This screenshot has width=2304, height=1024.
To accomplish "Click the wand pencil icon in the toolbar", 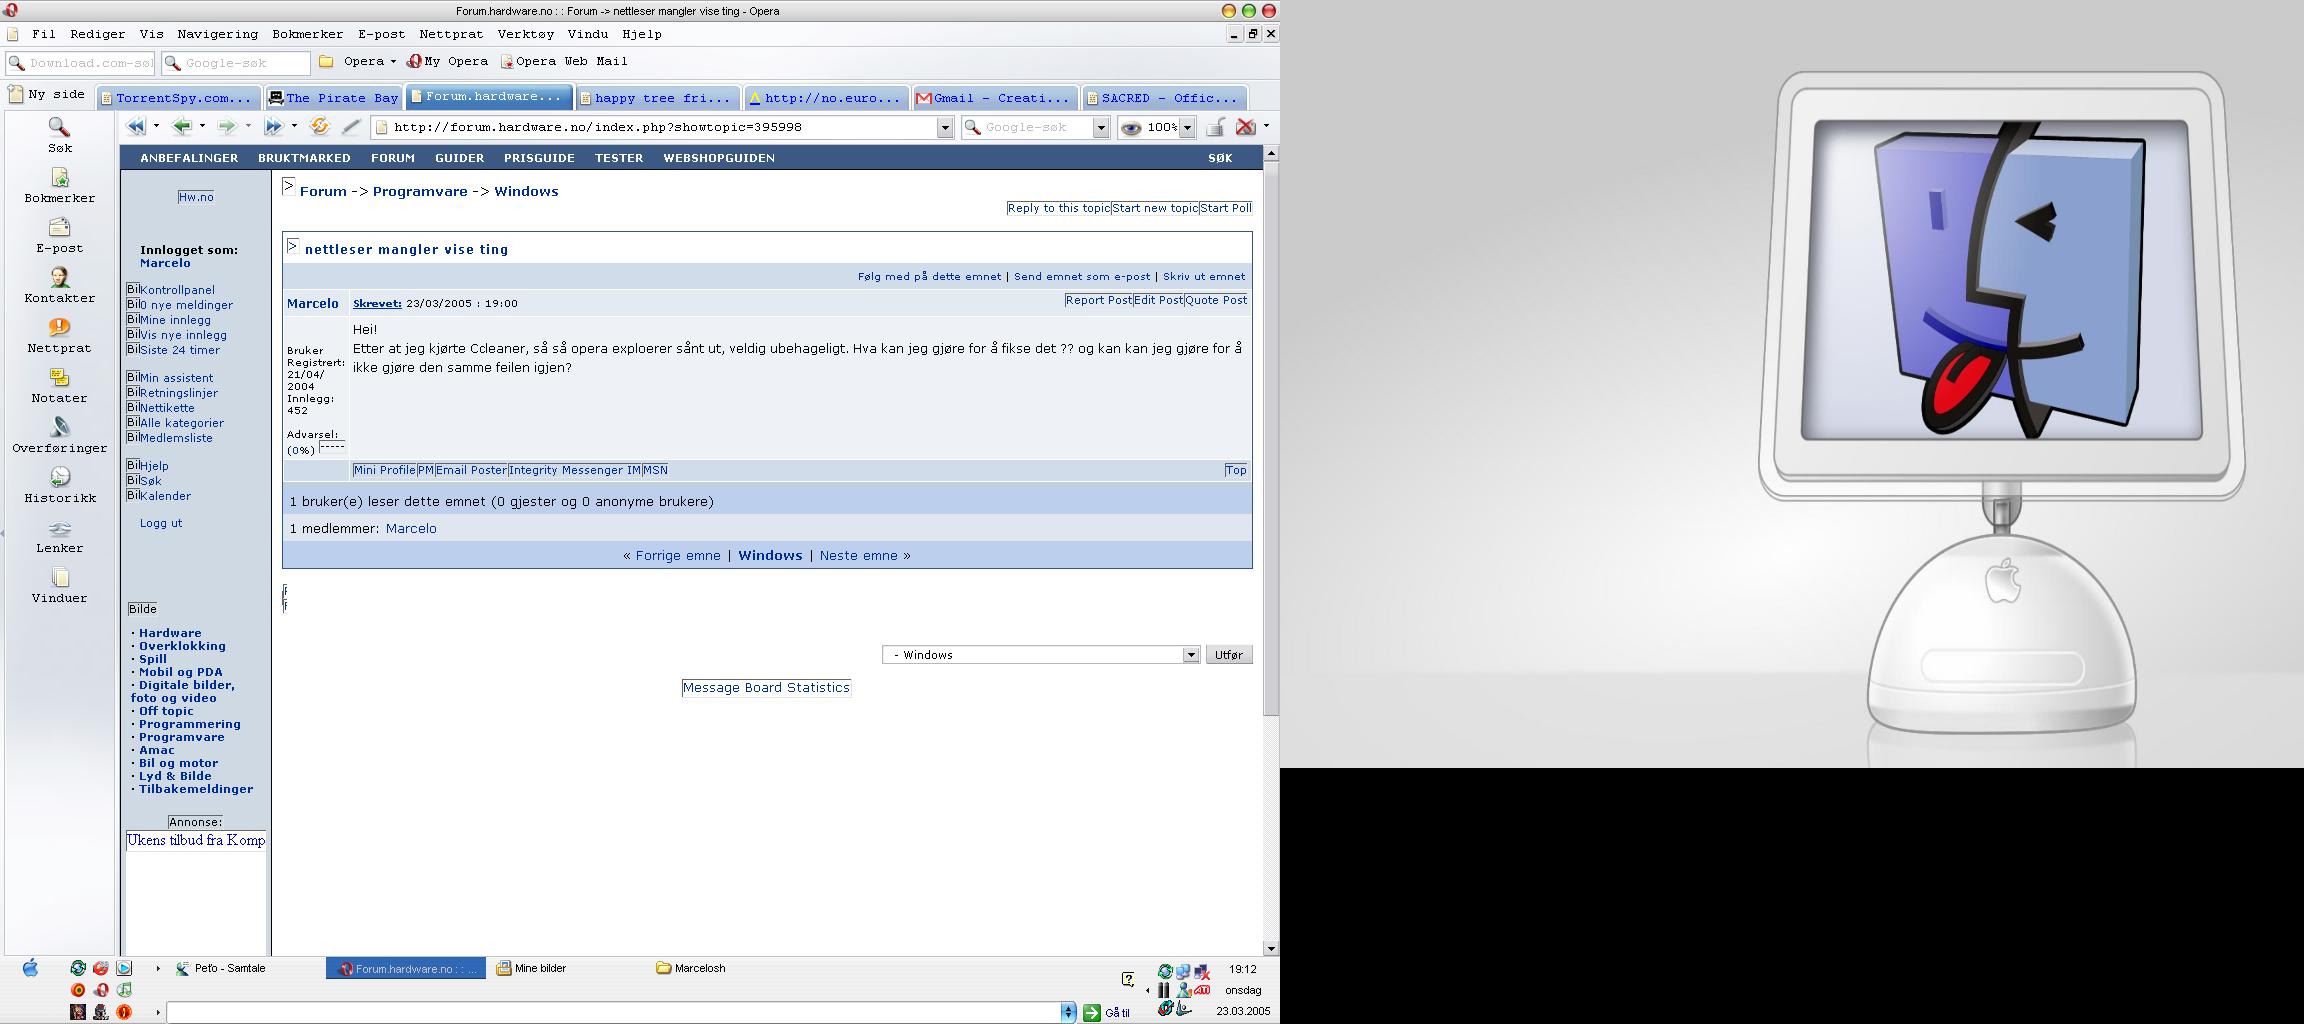I will [x=350, y=127].
